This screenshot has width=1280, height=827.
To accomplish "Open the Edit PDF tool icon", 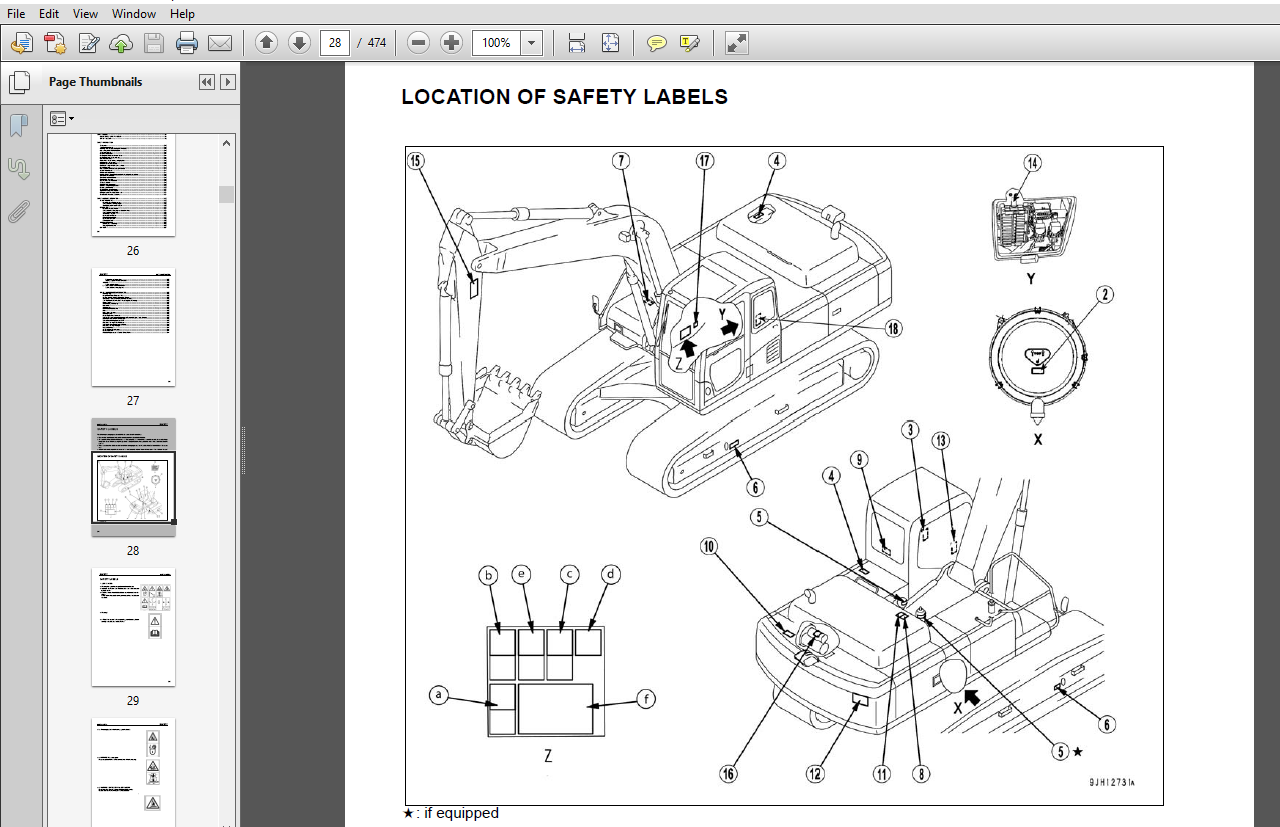I will 88,43.
